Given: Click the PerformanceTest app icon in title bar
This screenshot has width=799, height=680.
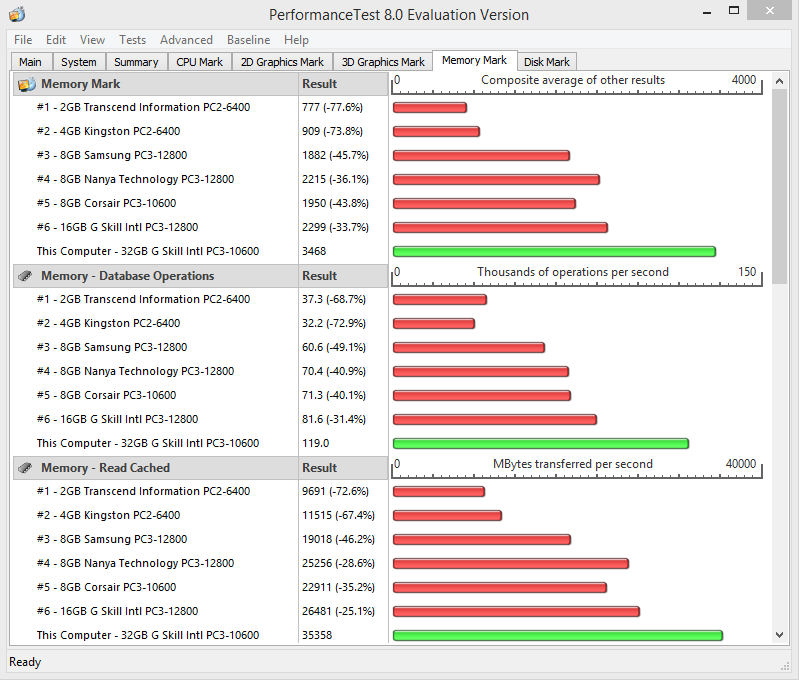Looking at the screenshot, I should tap(16, 14).
